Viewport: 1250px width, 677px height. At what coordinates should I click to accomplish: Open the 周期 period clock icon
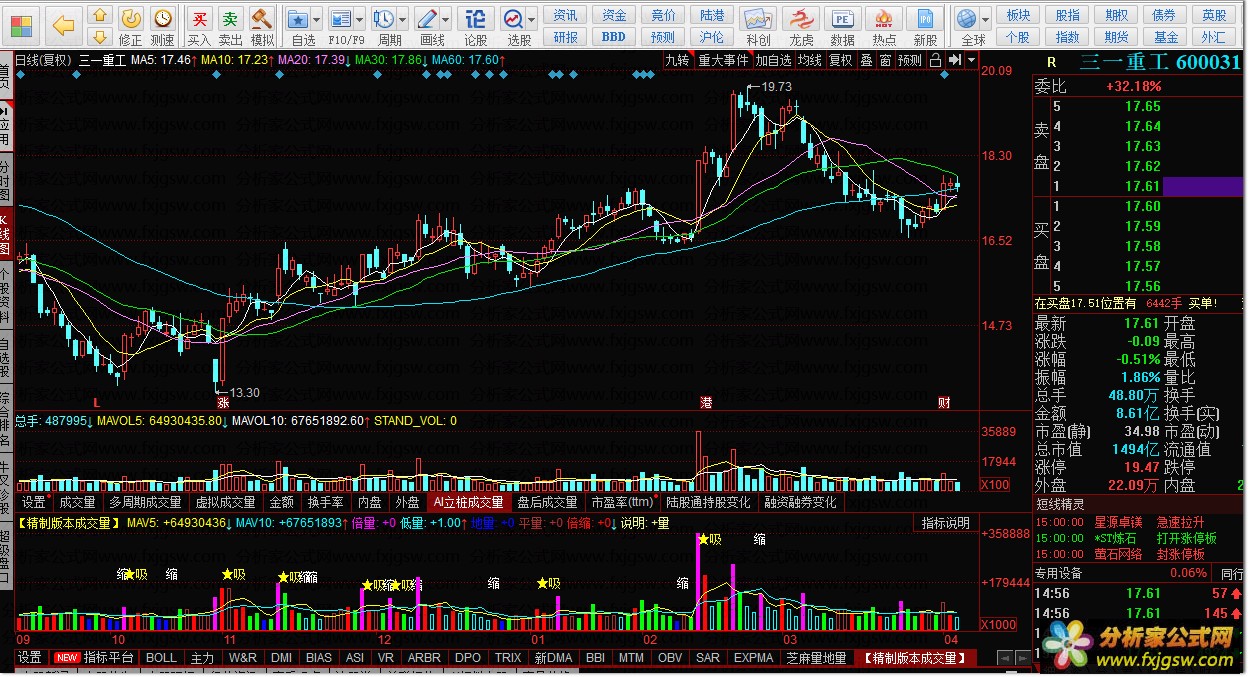click(384, 18)
